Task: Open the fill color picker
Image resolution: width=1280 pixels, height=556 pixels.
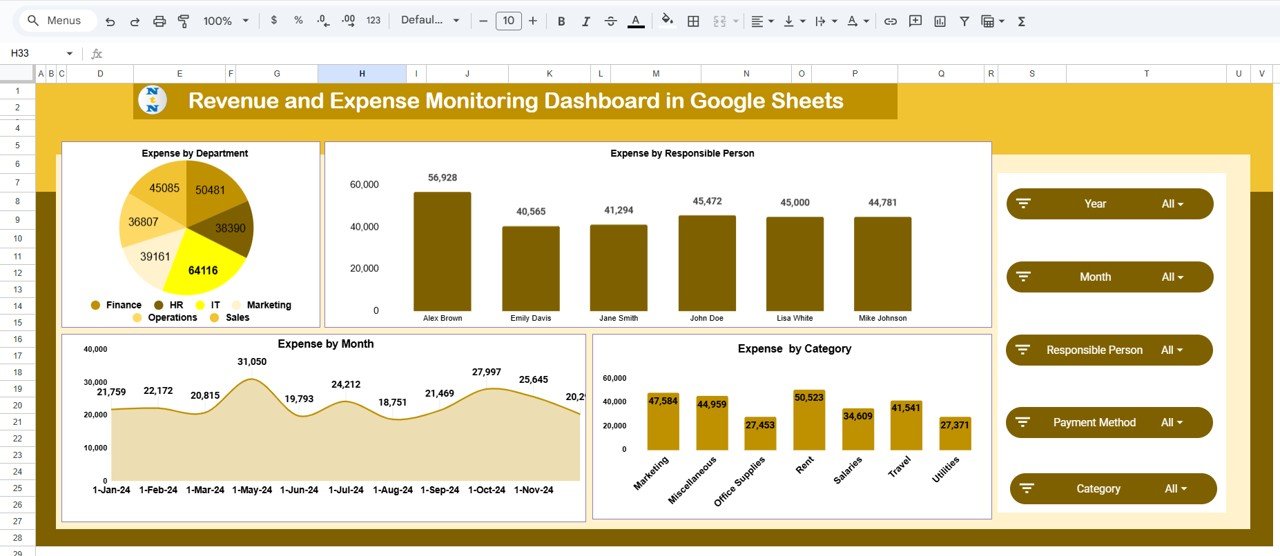Action: pyautogui.click(x=667, y=21)
